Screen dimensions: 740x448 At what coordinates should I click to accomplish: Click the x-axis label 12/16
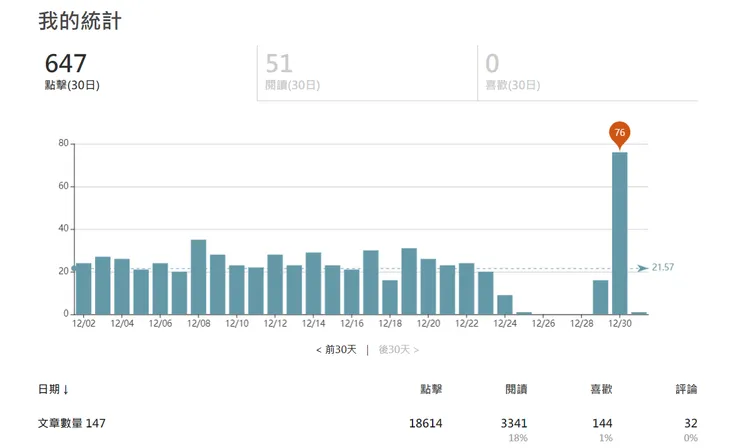[x=352, y=323]
